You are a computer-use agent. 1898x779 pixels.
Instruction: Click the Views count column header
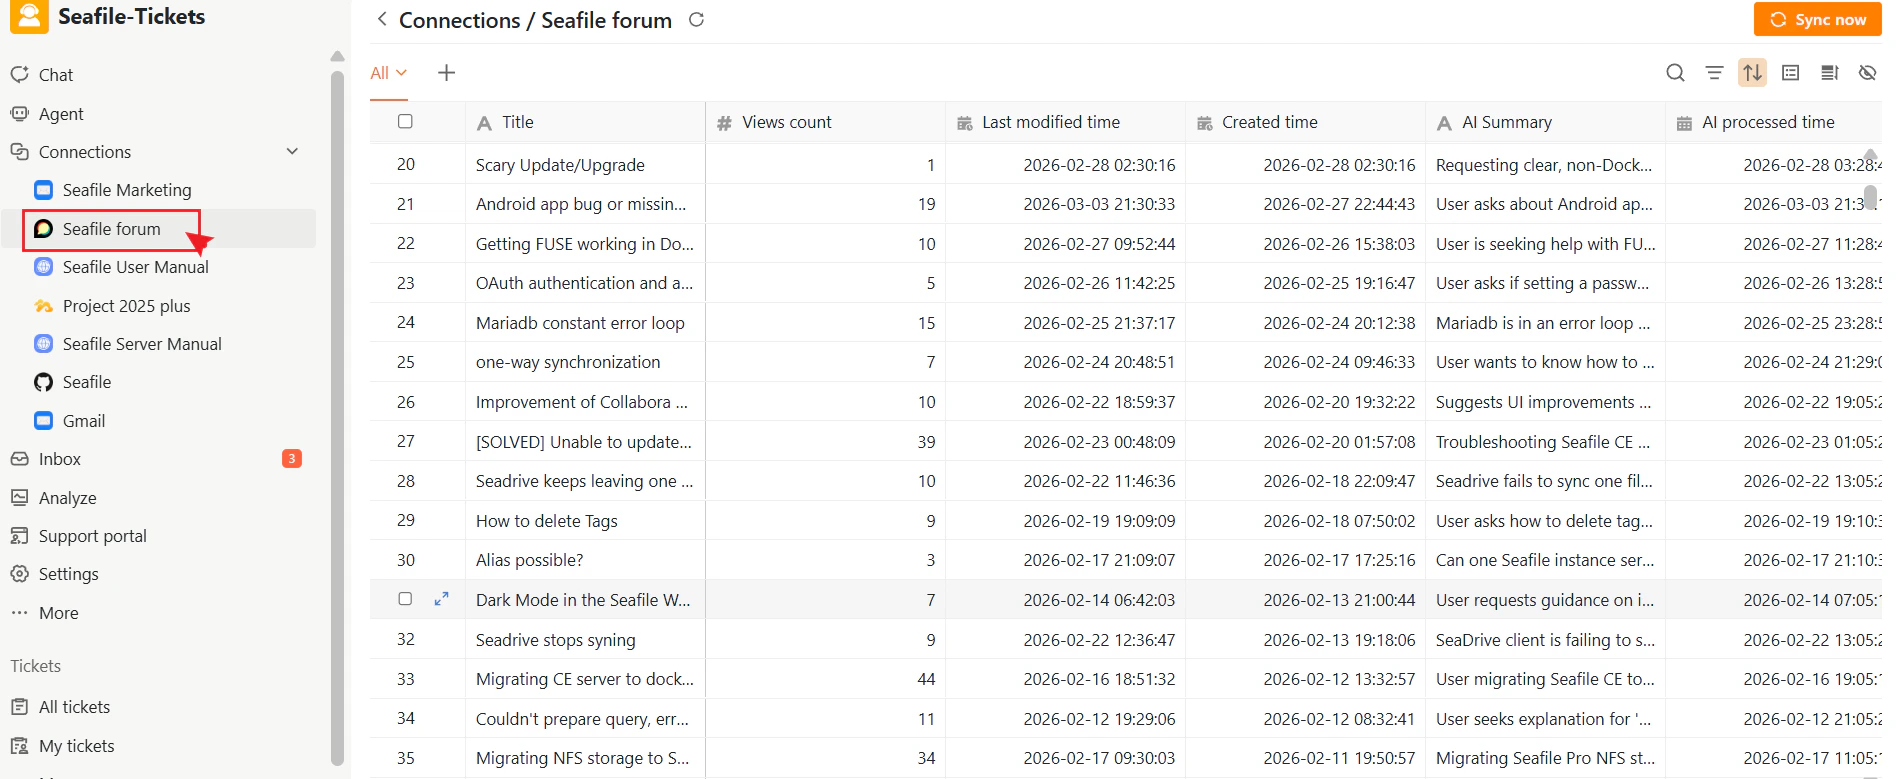point(825,122)
